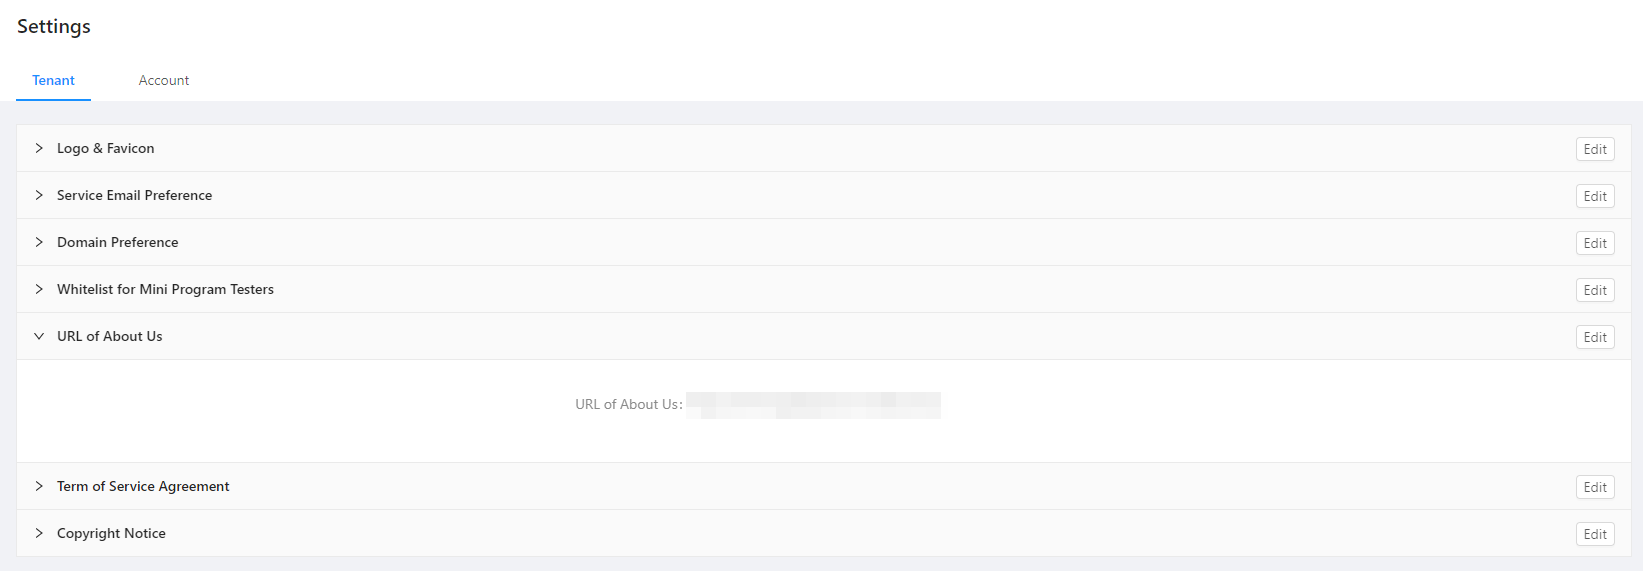Expand the Domain Preference chevron
This screenshot has height=571, width=1643.
click(x=39, y=242)
